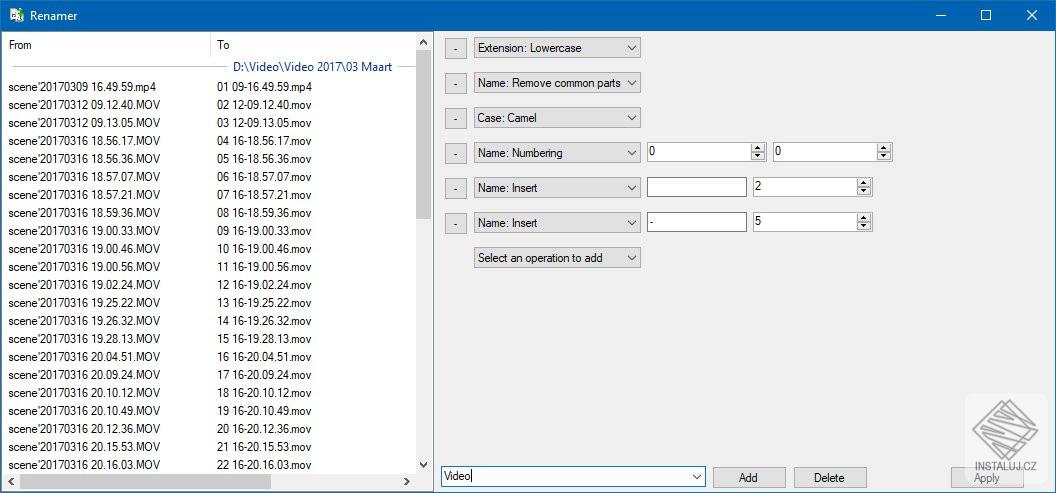Increase the Insert position 2 spinner
Image resolution: width=1056 pixels, height=493 pixels.
pyautogui.click(x=864, y=184)
